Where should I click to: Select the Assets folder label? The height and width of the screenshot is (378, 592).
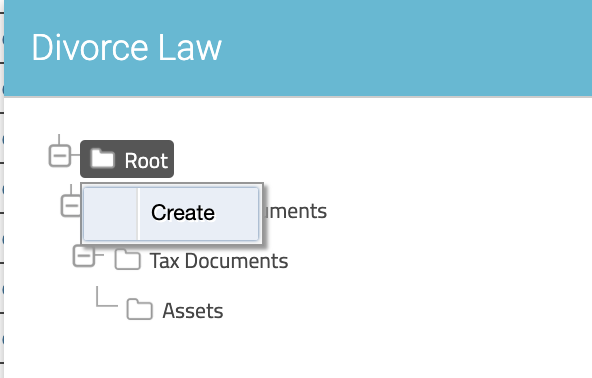coord(193,311)
